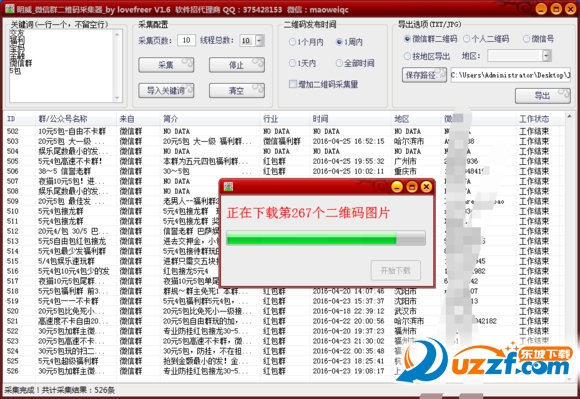This screenshot has width=580, height=399.
Task: Click the 导入关键词 button
Action: pos(166,91)
